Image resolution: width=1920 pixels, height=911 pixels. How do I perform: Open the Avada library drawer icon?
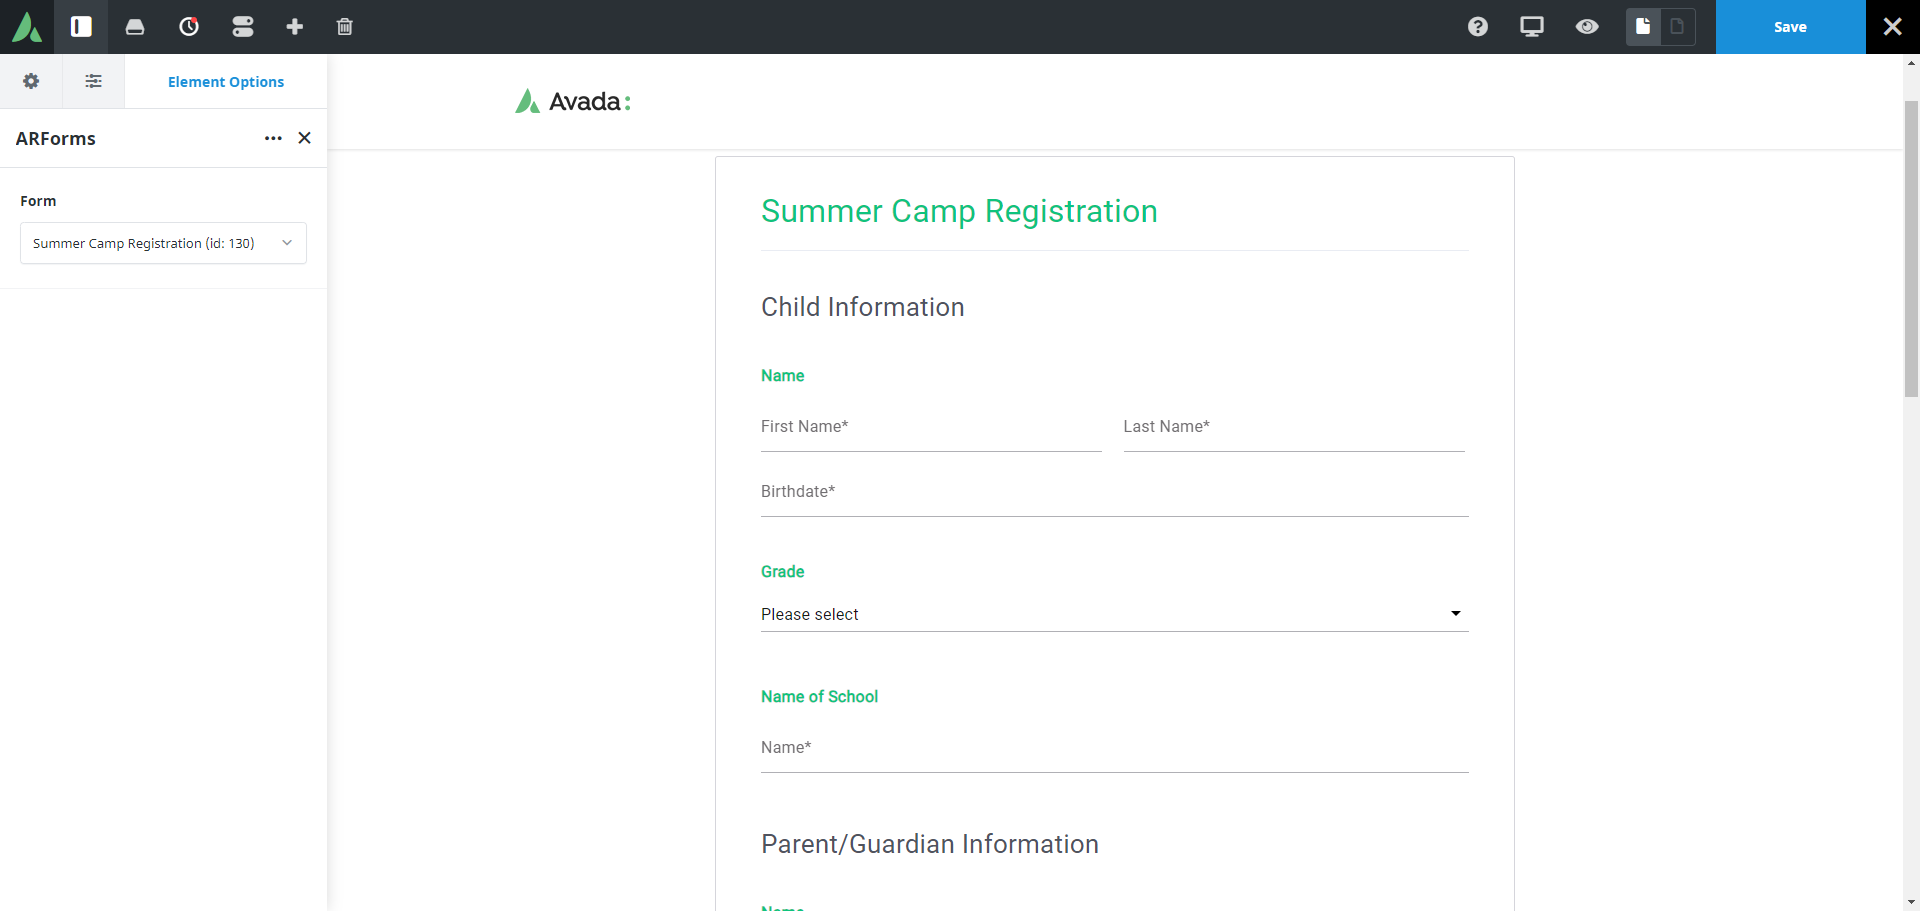(x=135, y=27)
